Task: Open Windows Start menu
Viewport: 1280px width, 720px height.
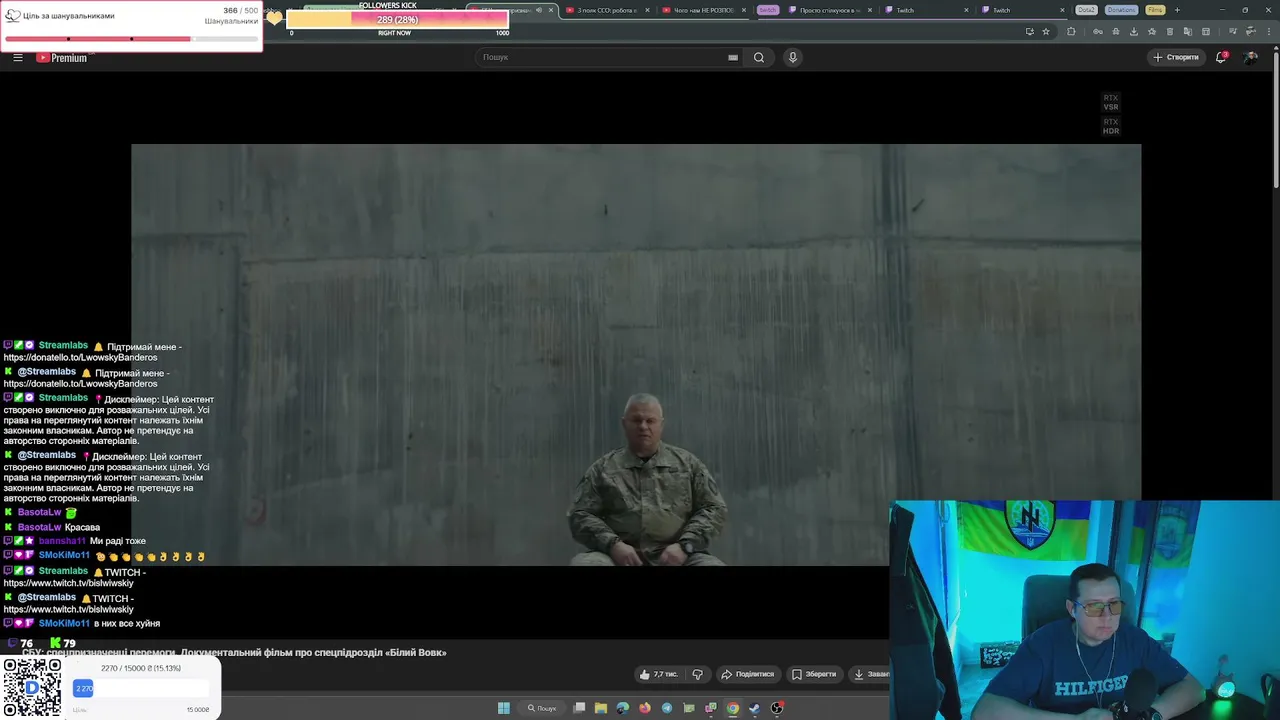Action: click(x=504, y=708)
